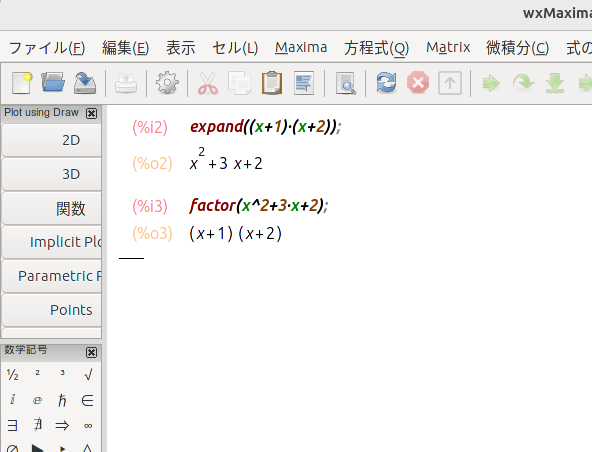Screen dimensions: 592x452
Task: Interrupt calculation with the red X icon
Action: click(418, 83)
